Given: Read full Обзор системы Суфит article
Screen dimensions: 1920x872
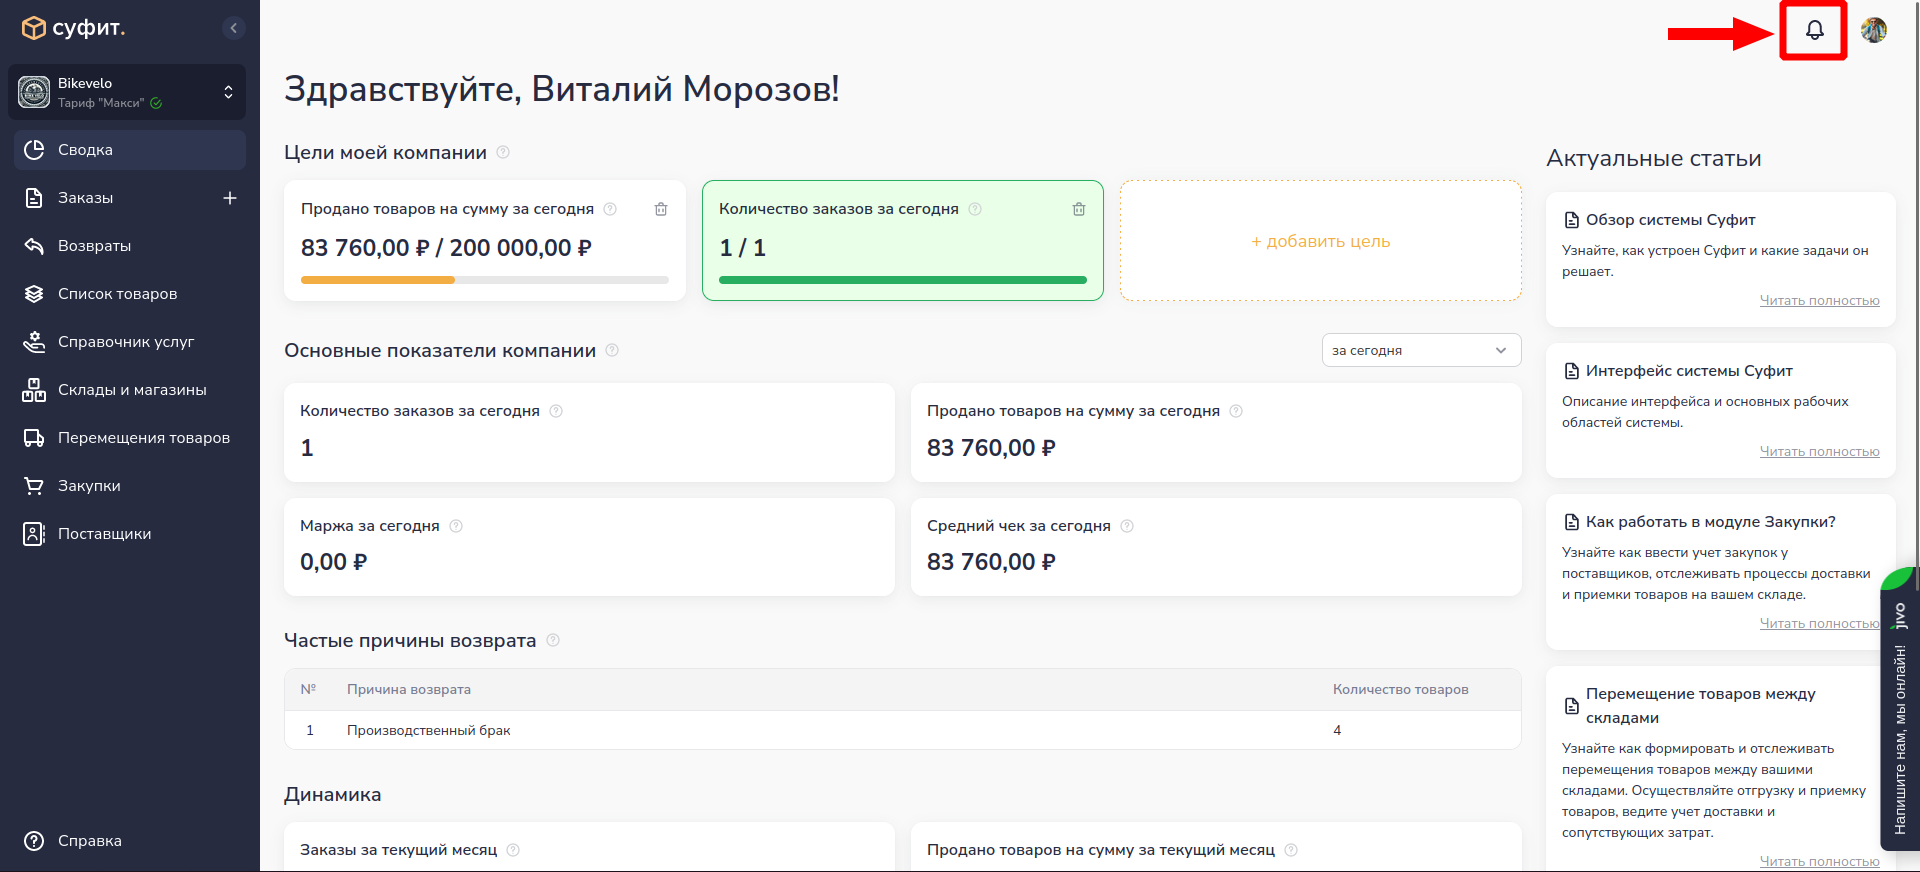Looking at the screenshot, I should [1819, 301].
